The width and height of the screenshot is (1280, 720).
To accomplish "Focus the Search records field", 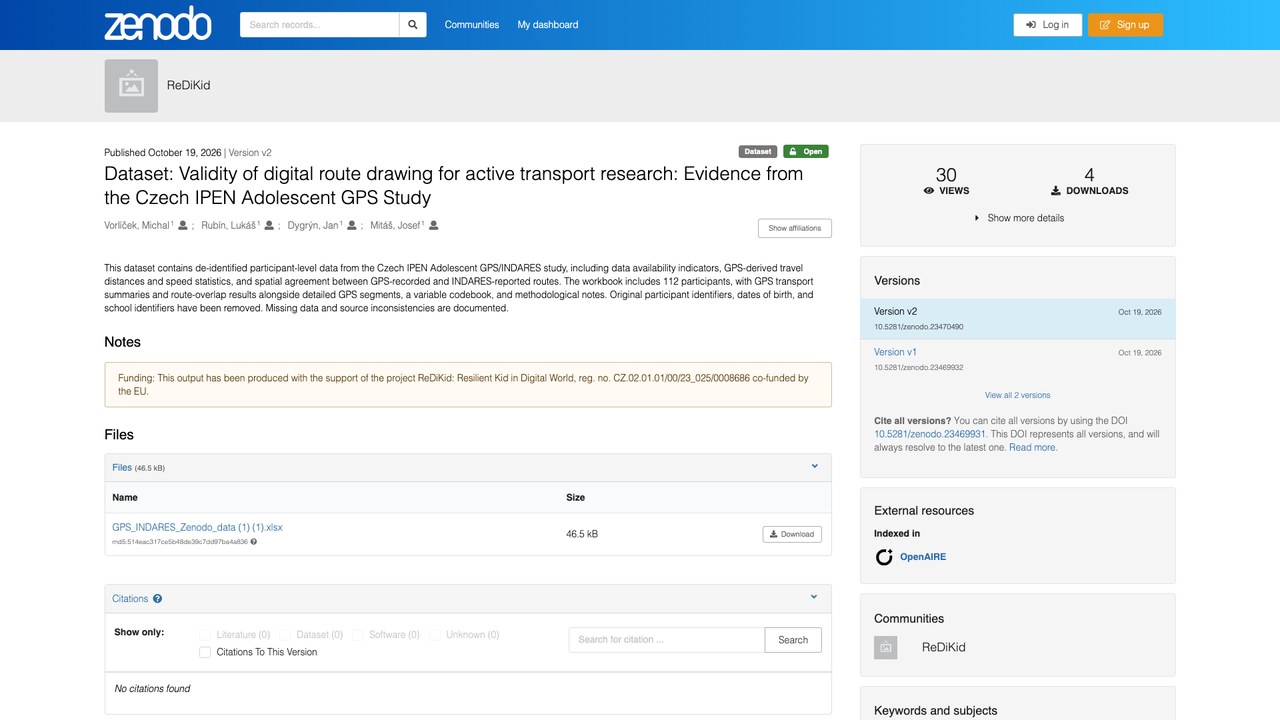I will coord(320,25).
